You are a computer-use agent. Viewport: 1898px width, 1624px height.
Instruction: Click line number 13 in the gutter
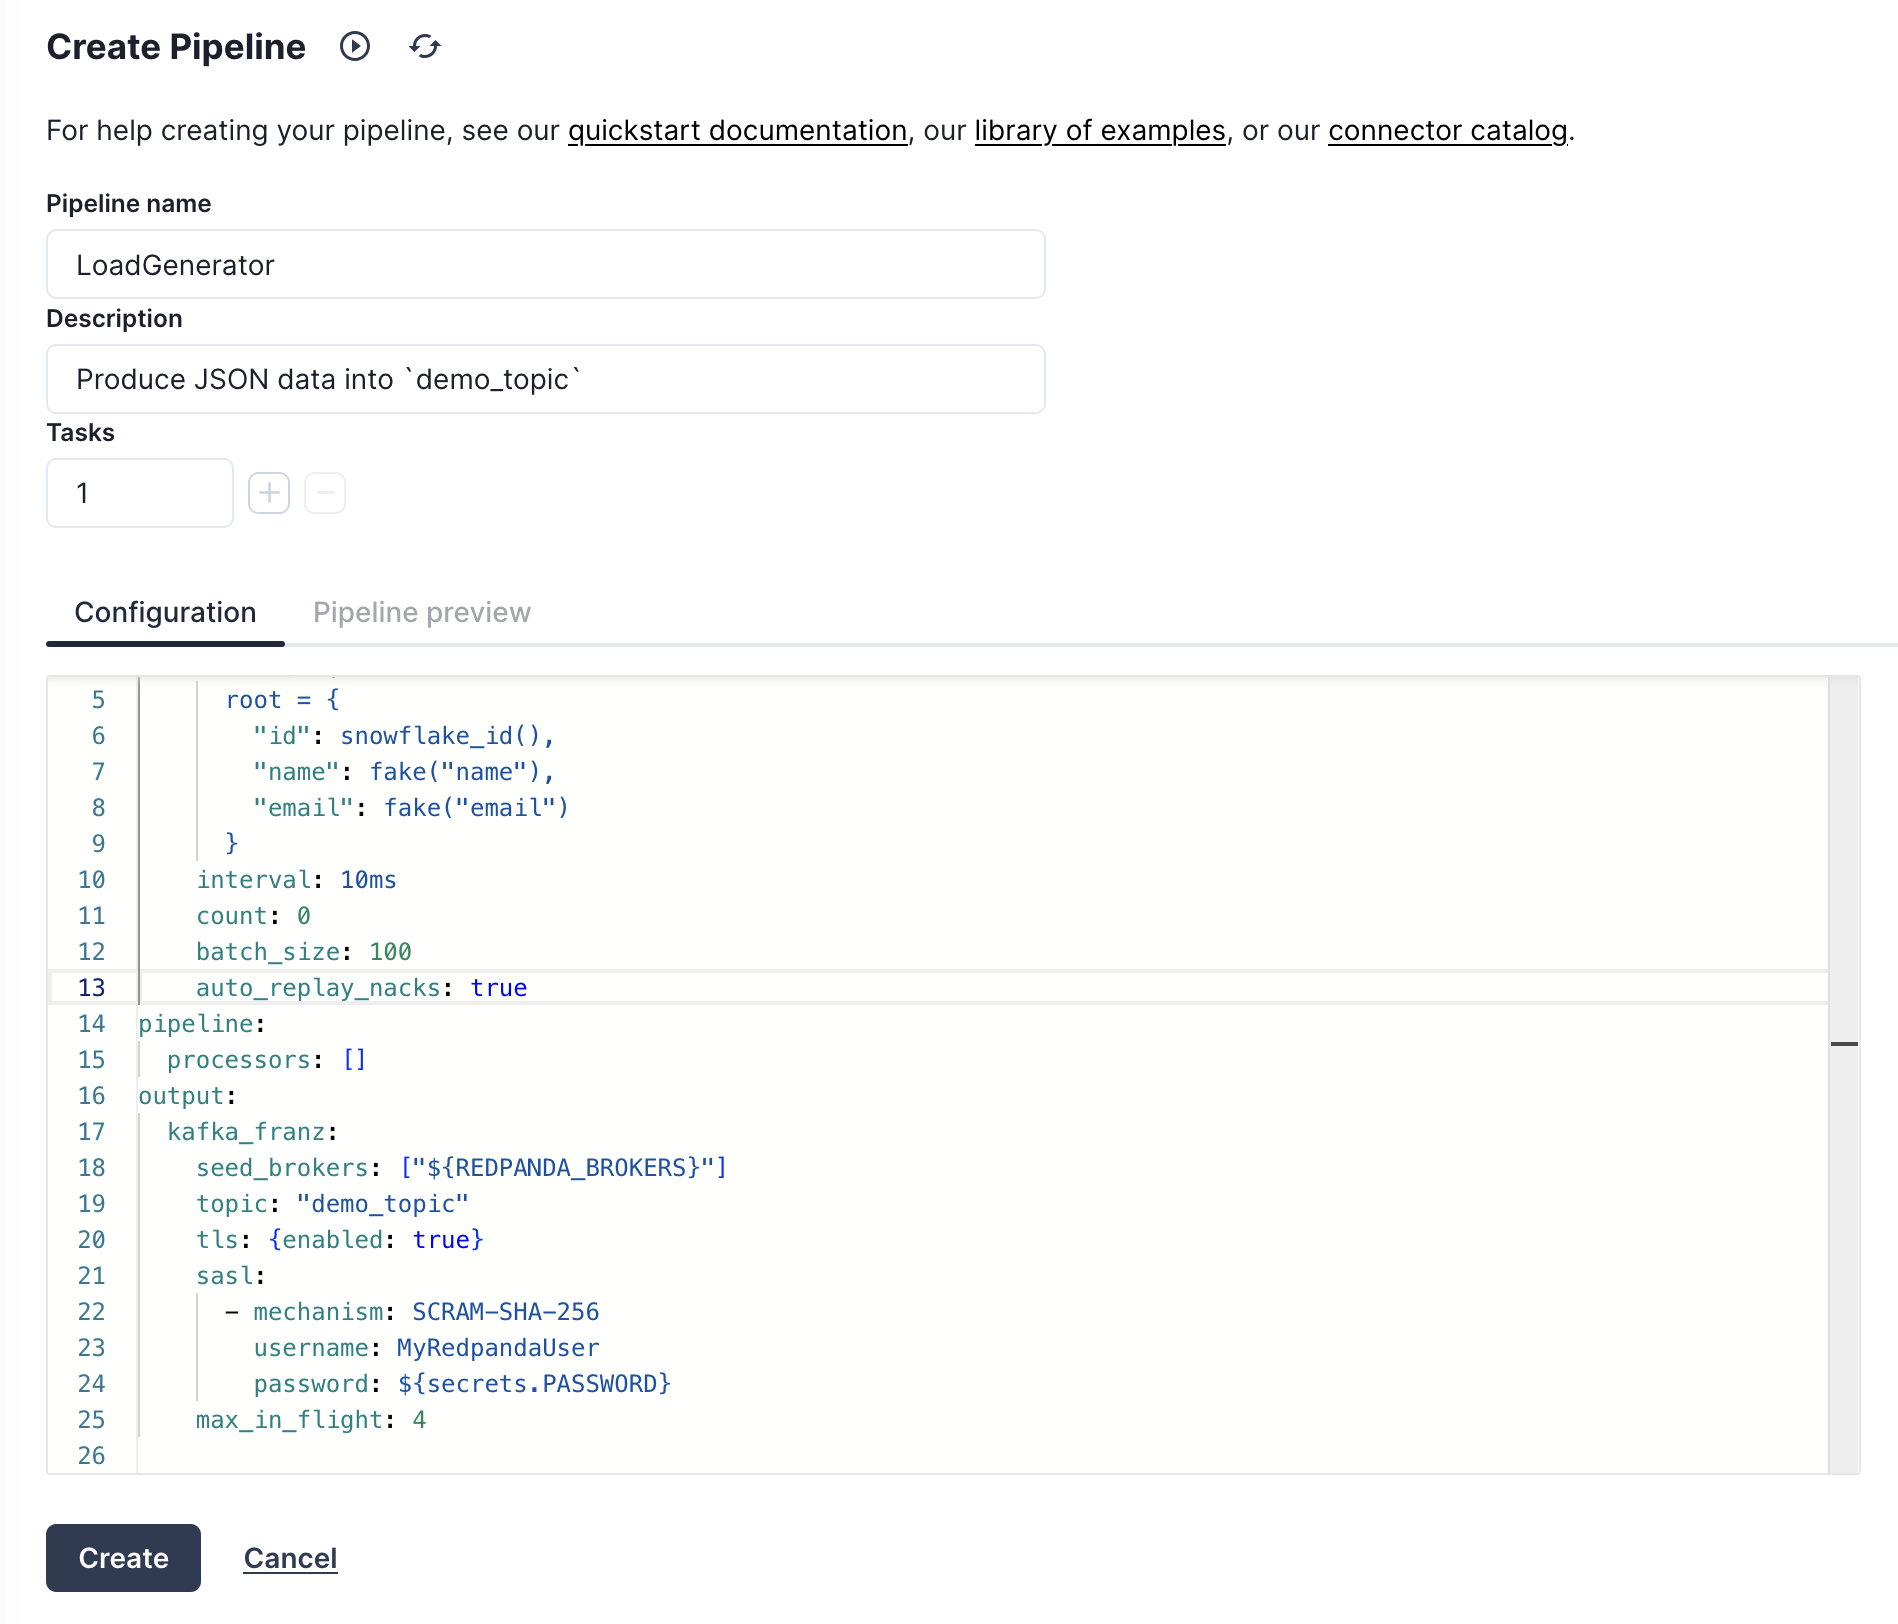click(92, 988)
